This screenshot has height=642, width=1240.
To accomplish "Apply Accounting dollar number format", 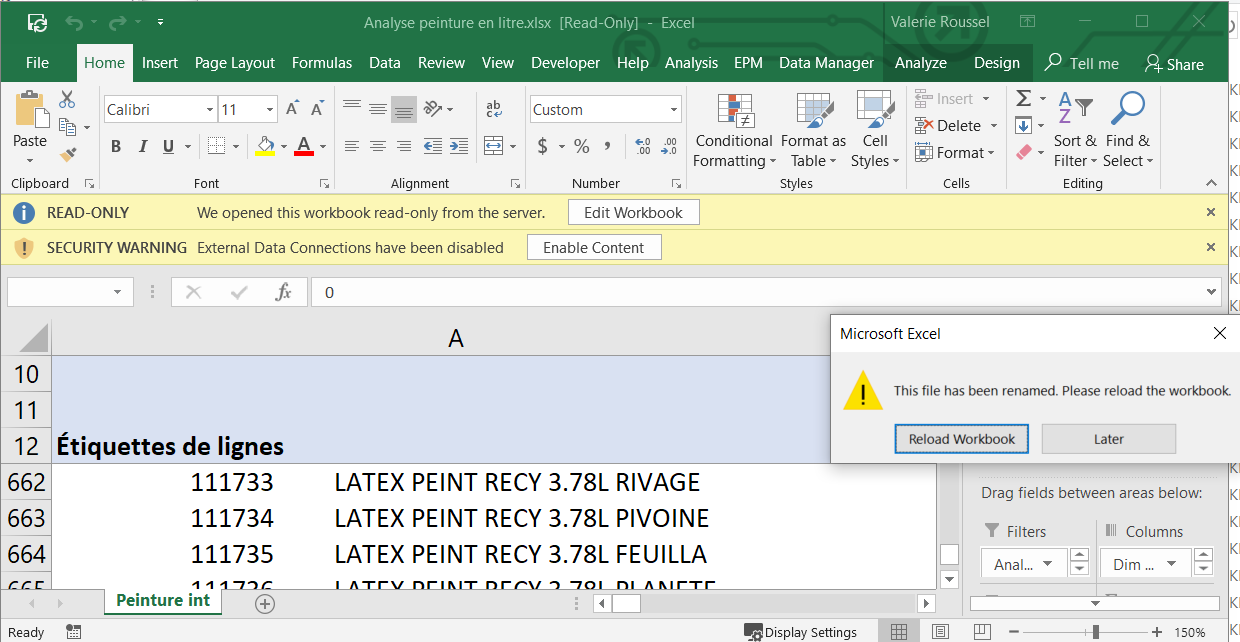I will 543,147.
